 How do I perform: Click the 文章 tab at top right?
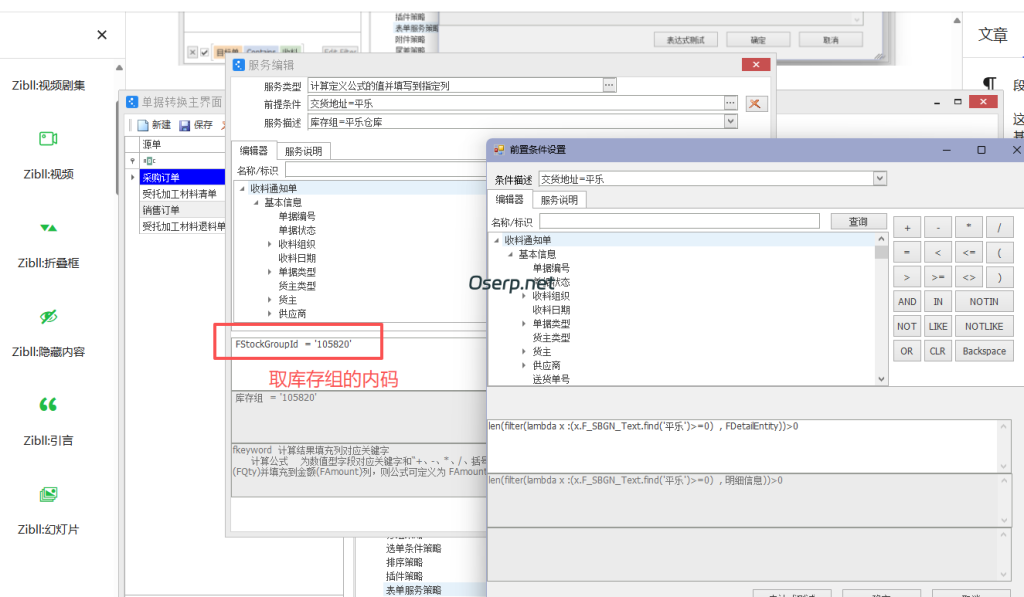993,34
